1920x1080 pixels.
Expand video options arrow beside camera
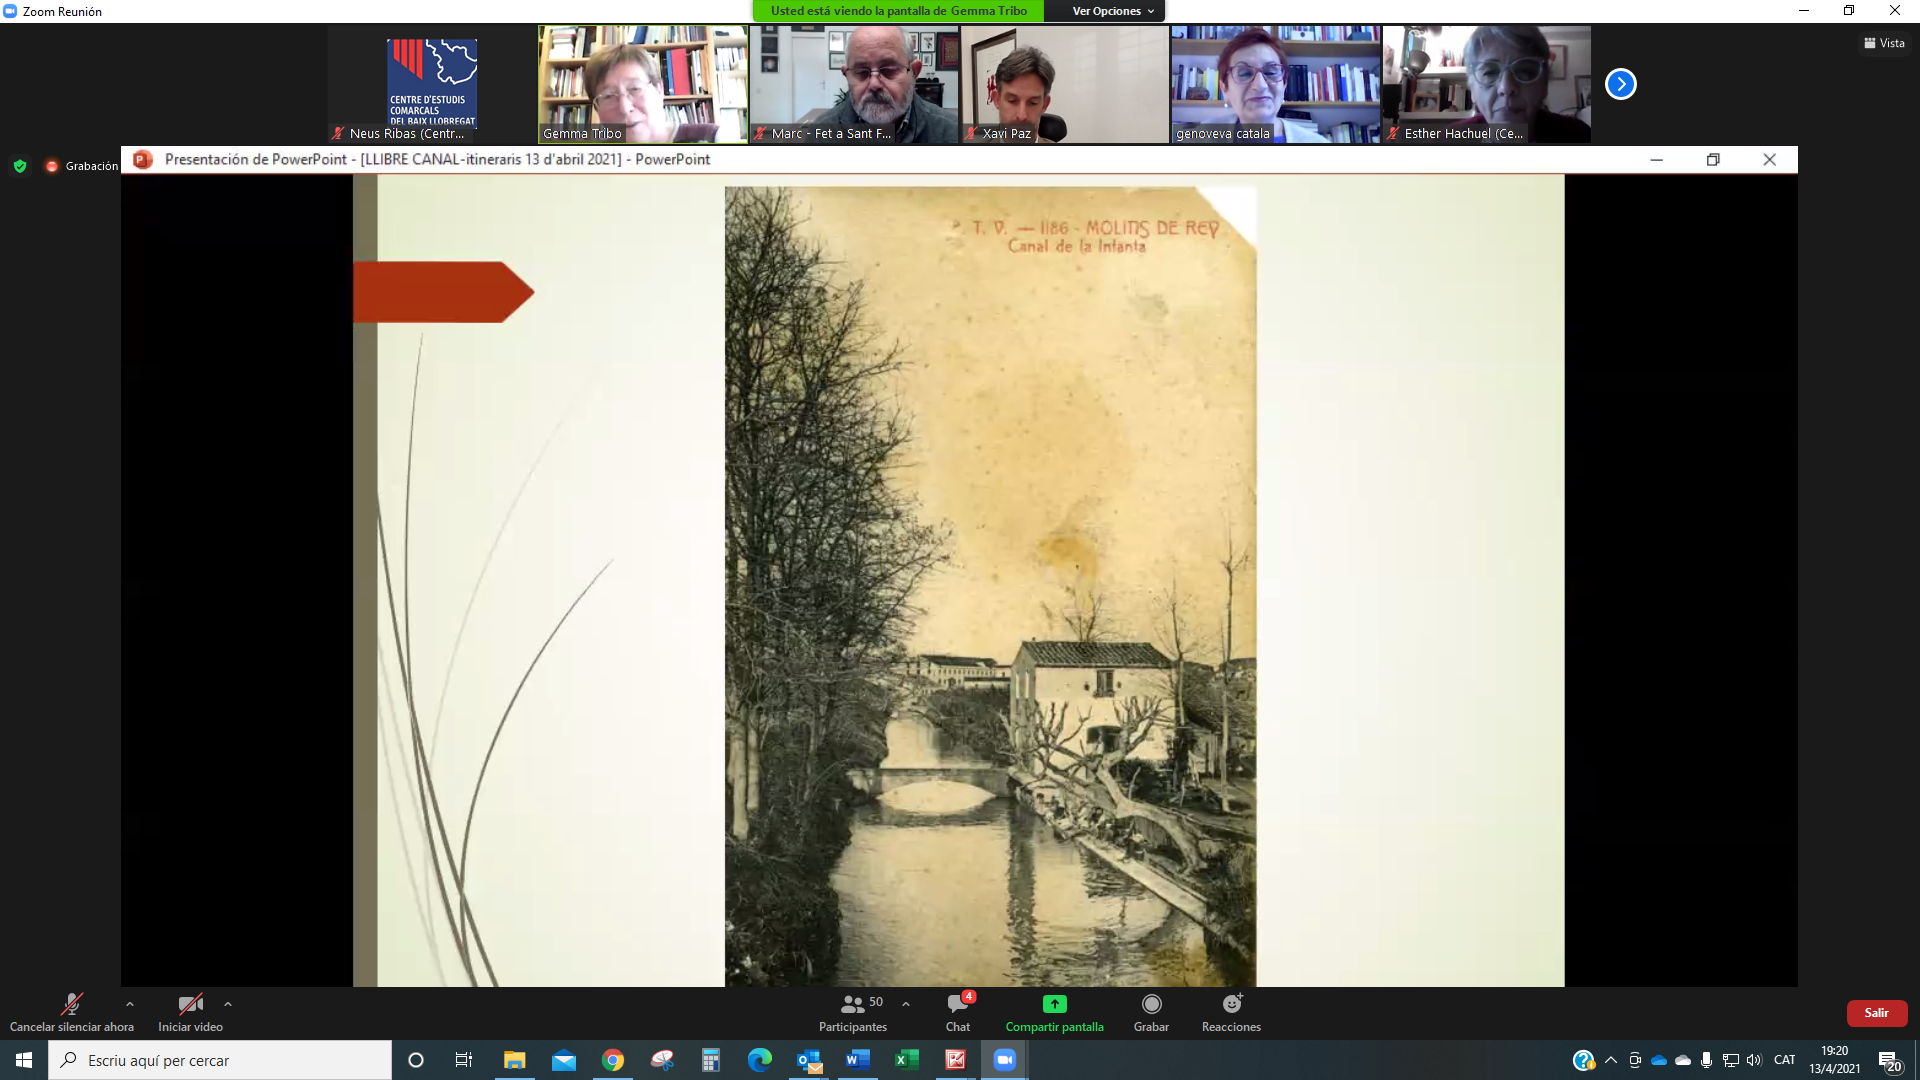tap(228, 1004)
